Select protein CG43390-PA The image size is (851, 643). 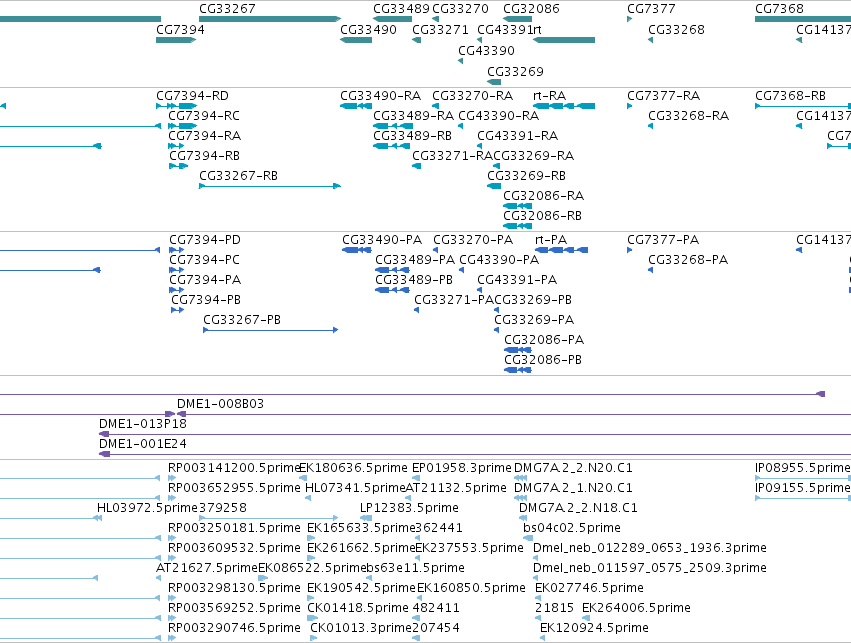click(499, 260)
